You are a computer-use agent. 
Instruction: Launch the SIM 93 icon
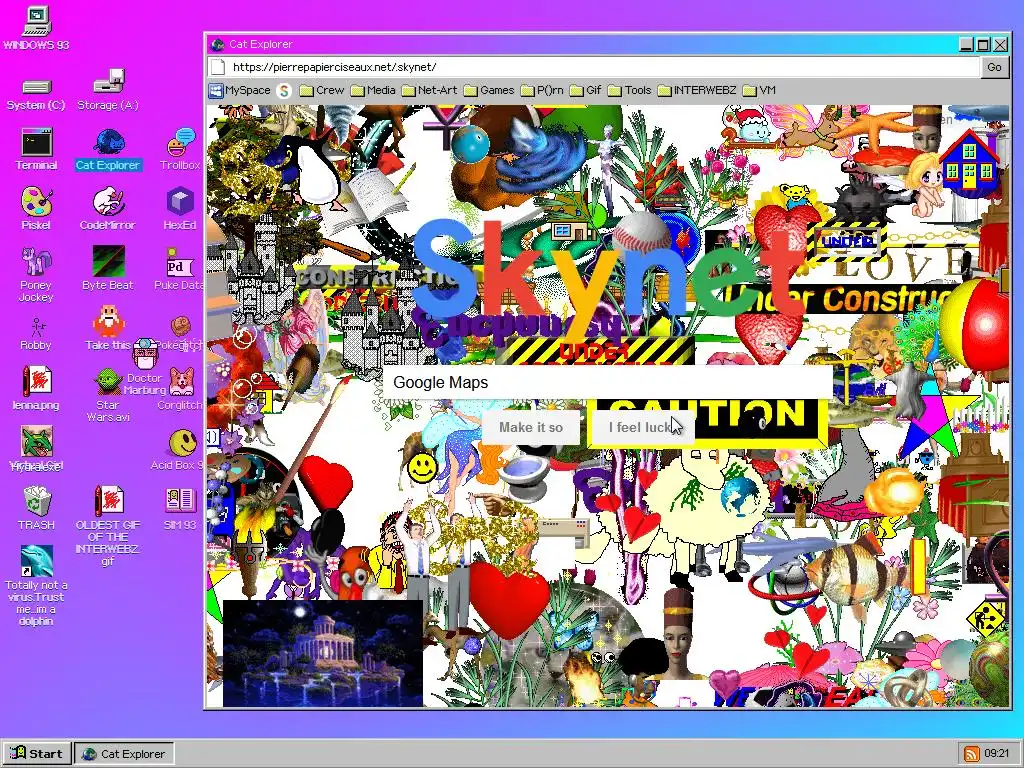point(180,508)
